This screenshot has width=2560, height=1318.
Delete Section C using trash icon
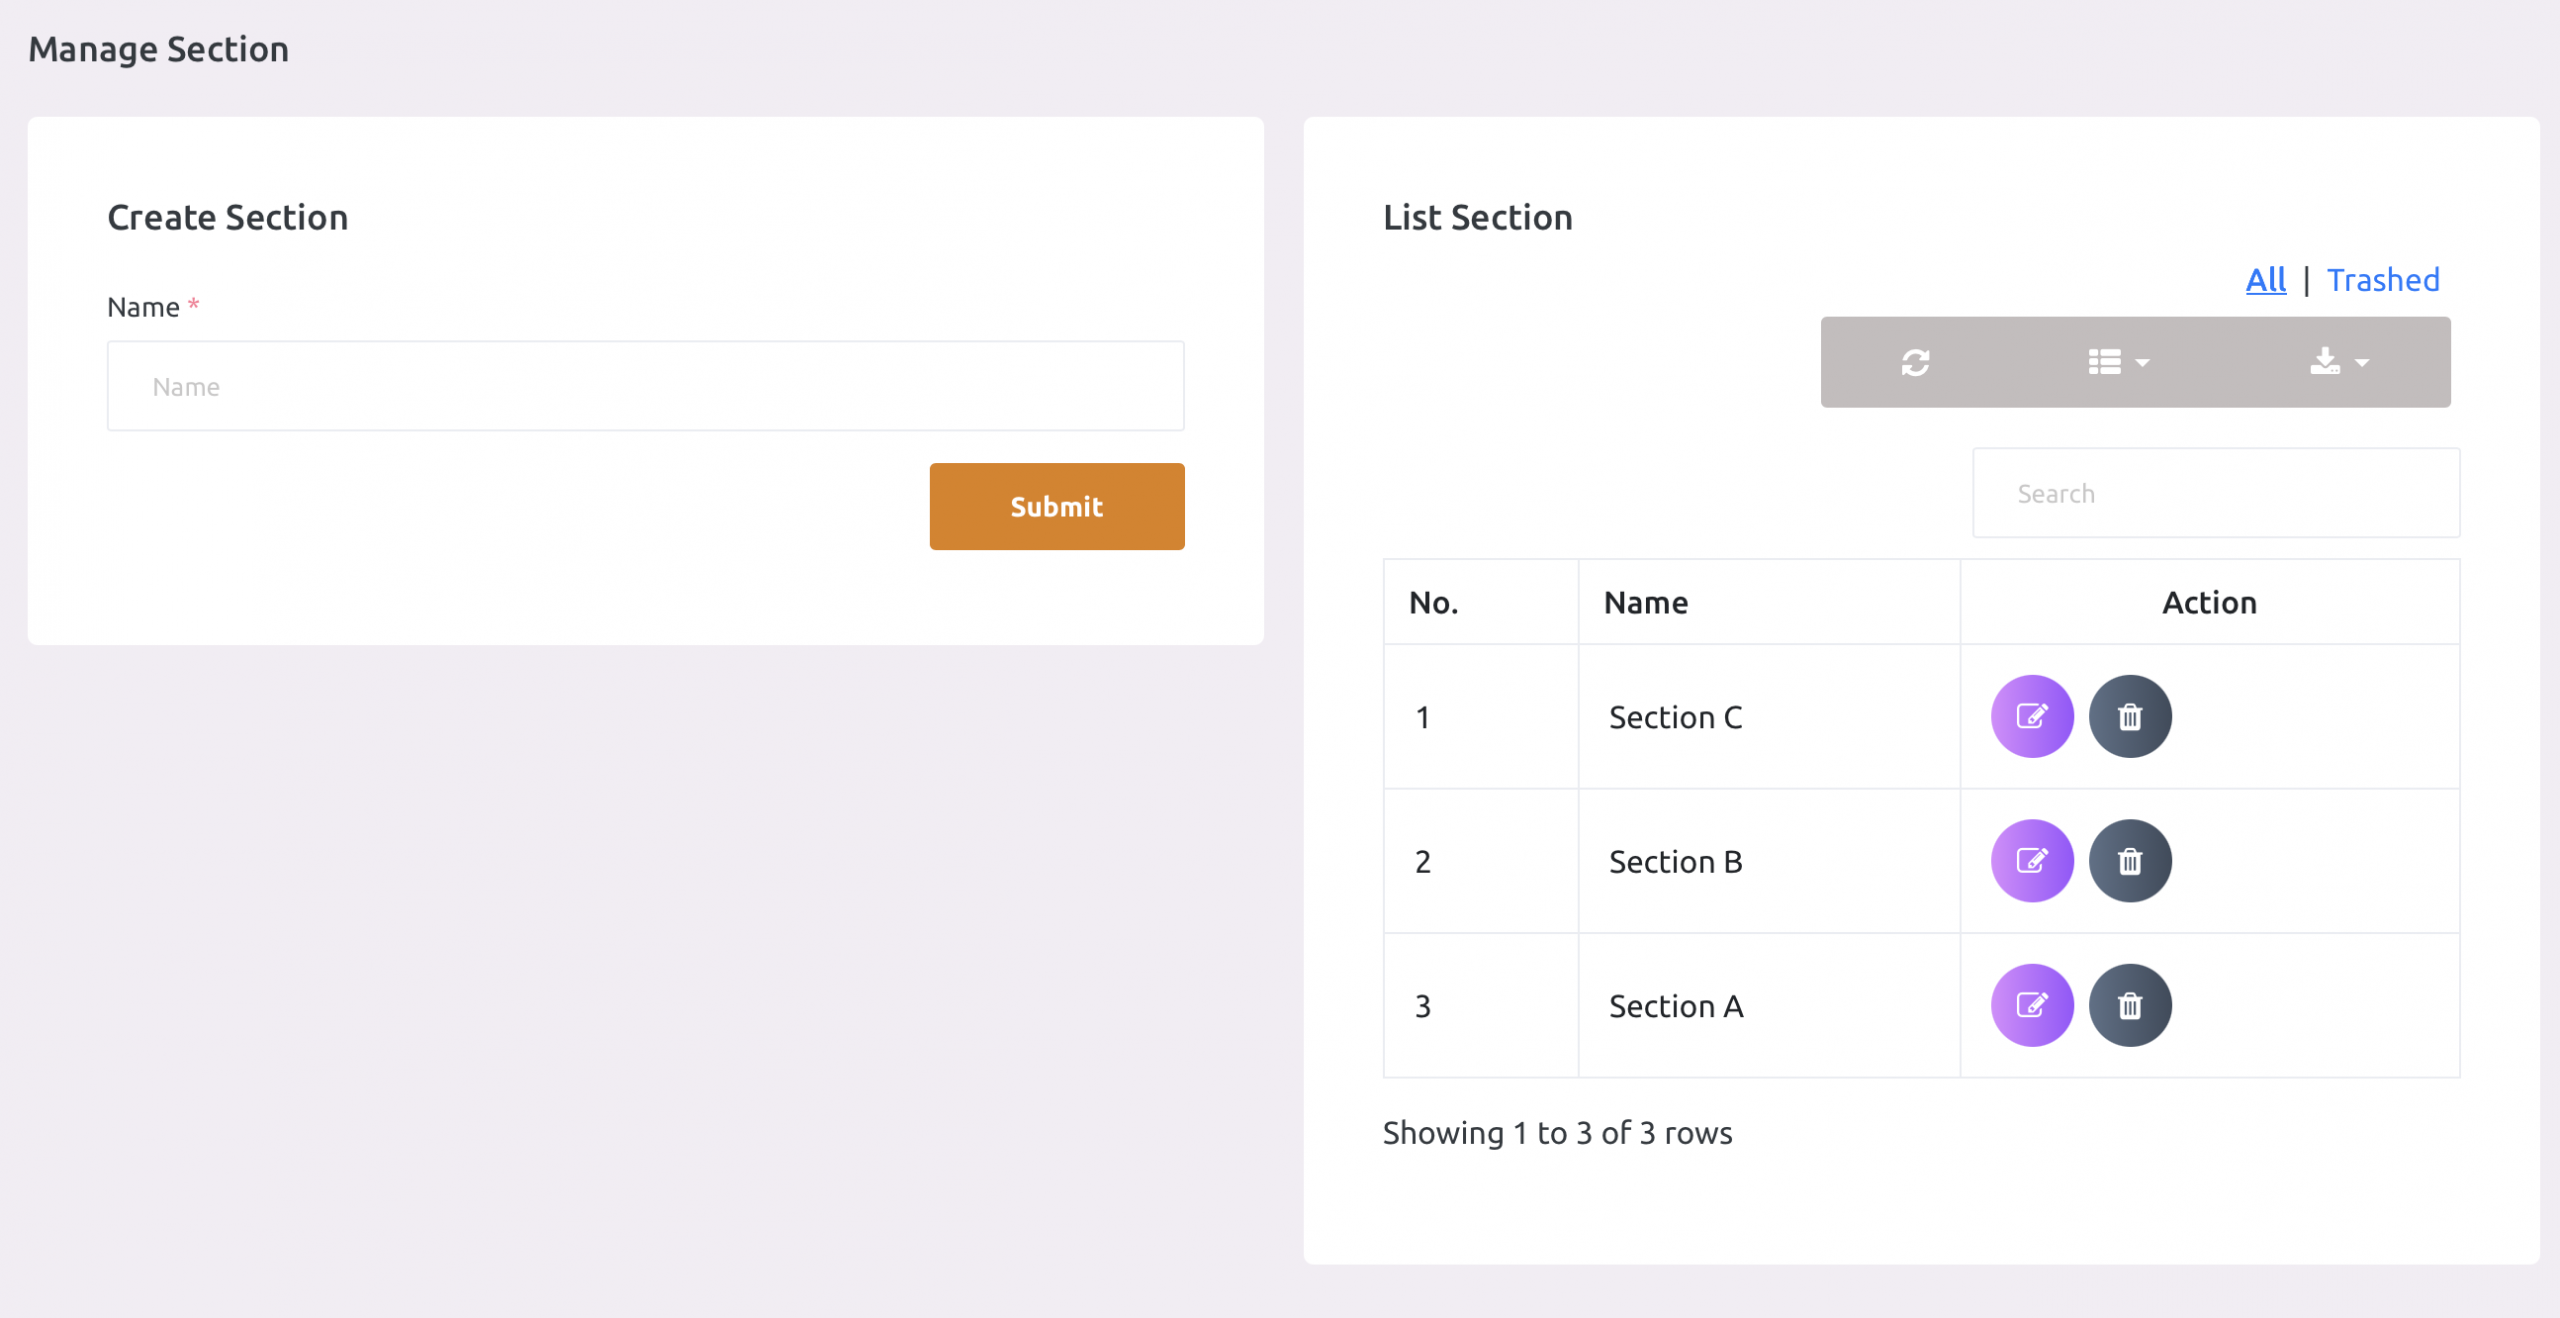[2129, 716]
